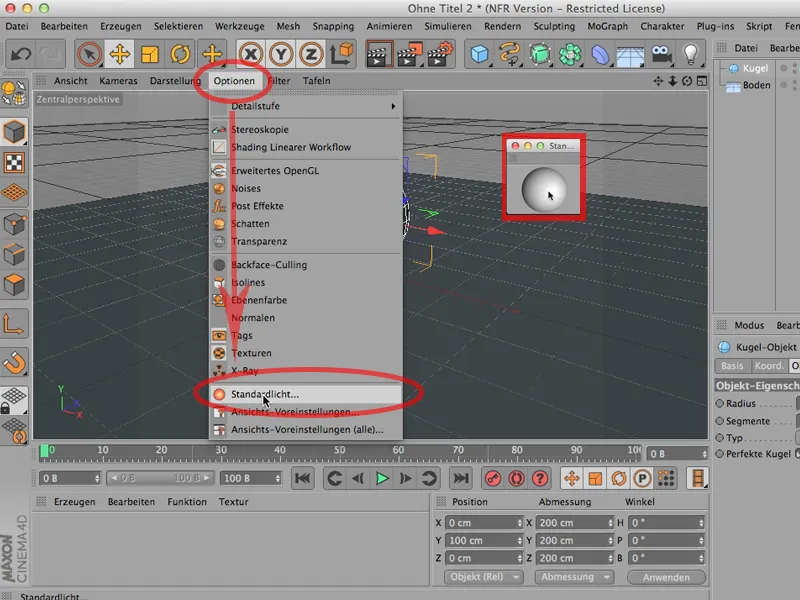Viewport: 800px width, 600px height.
Task: Click the default light sphere preview
Action: 544,189
